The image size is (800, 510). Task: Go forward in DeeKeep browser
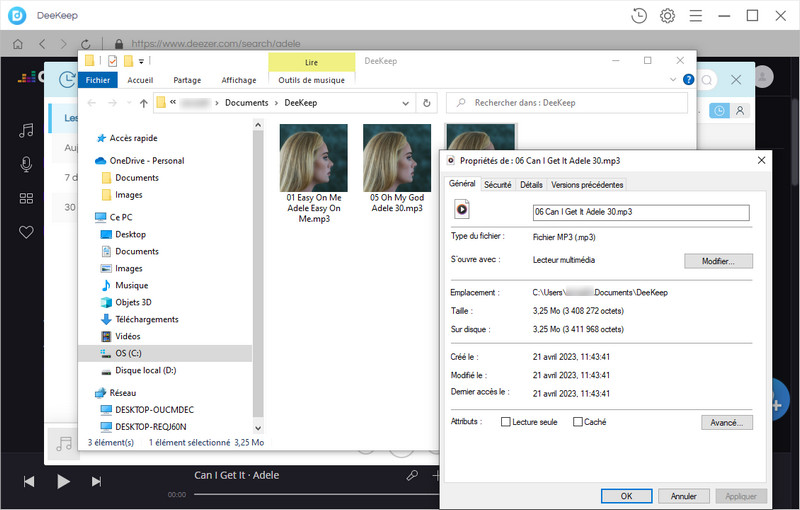pyautogui.click(x=63, y=44)
